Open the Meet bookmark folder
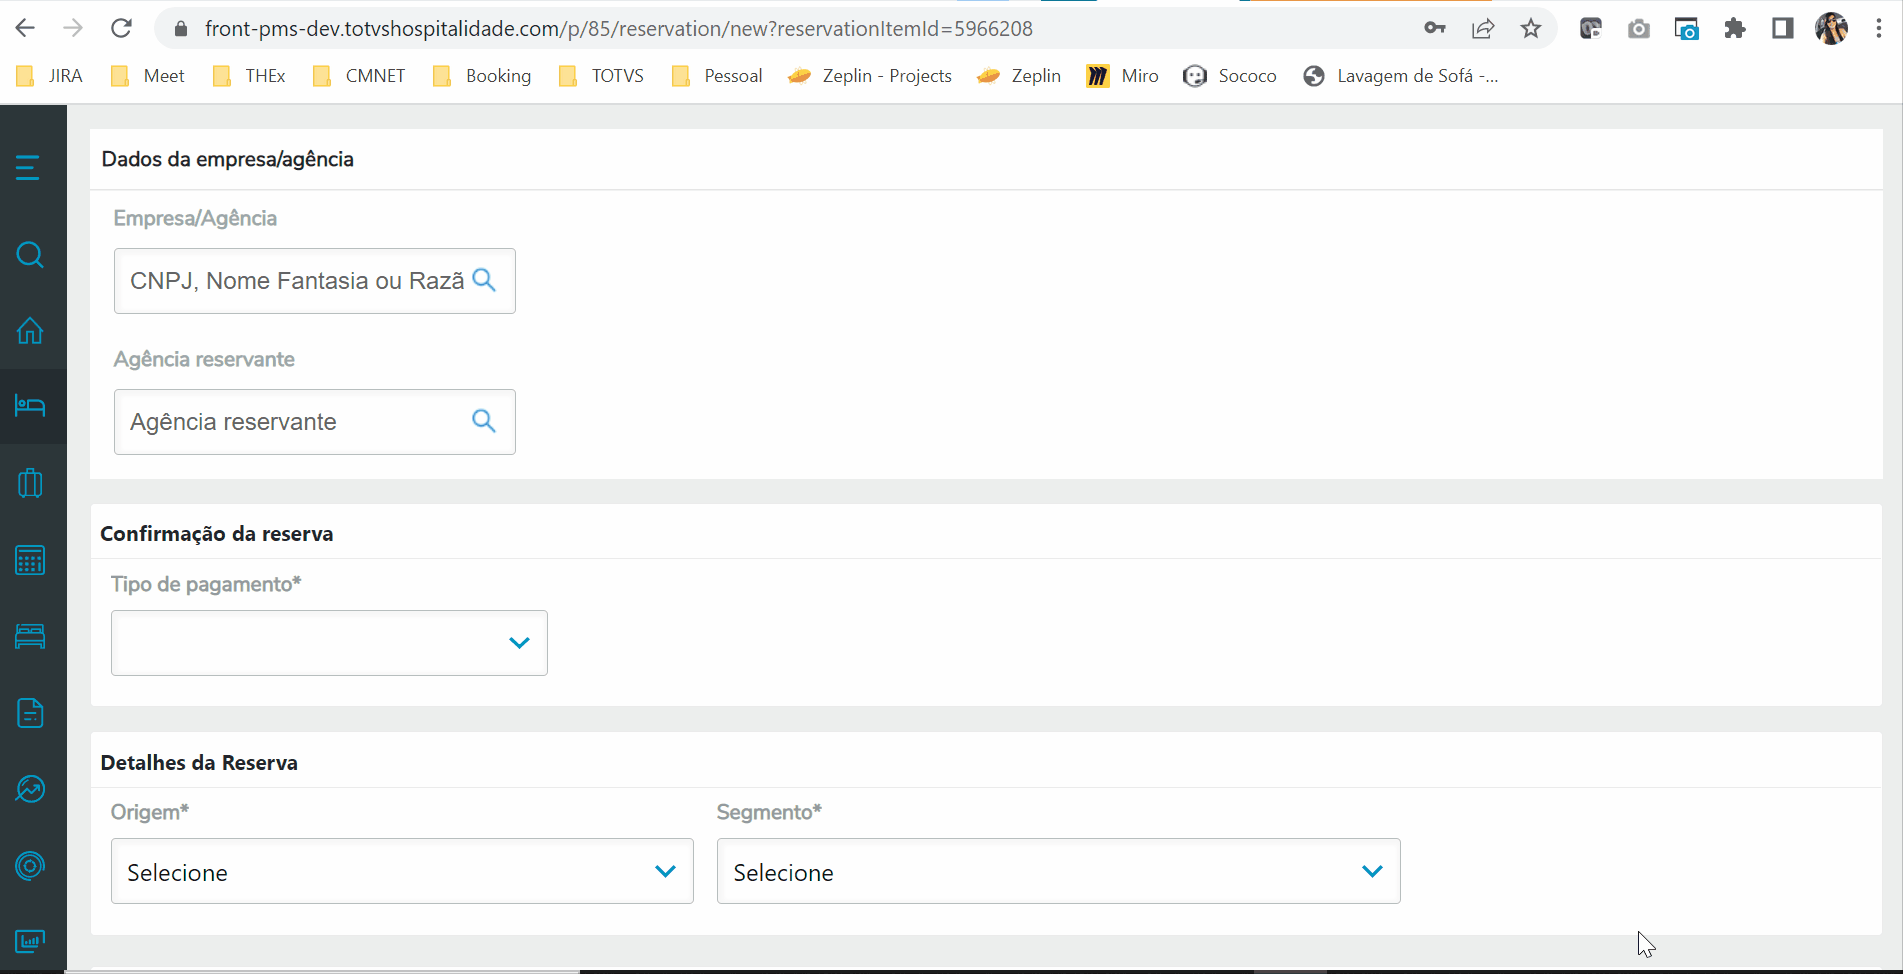The height and width of the screenshot is (974, 1903). 147,76
